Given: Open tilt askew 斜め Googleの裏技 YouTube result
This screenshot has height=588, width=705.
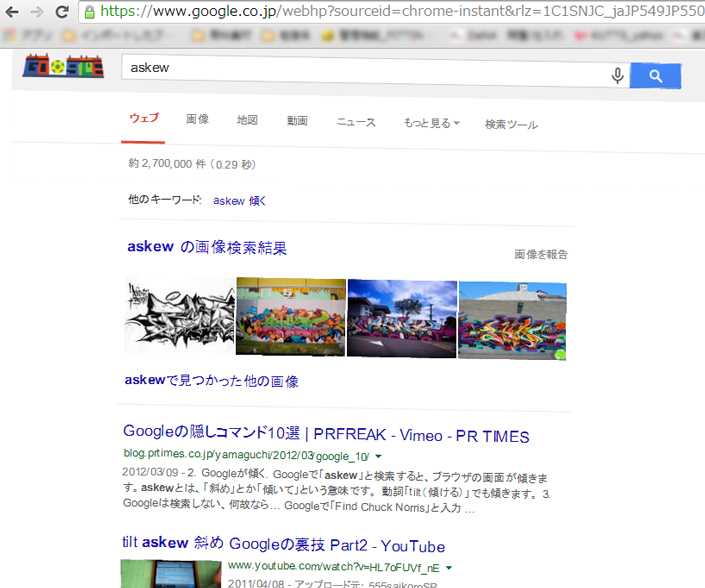Looking at the screenshot, I should 283,544.
